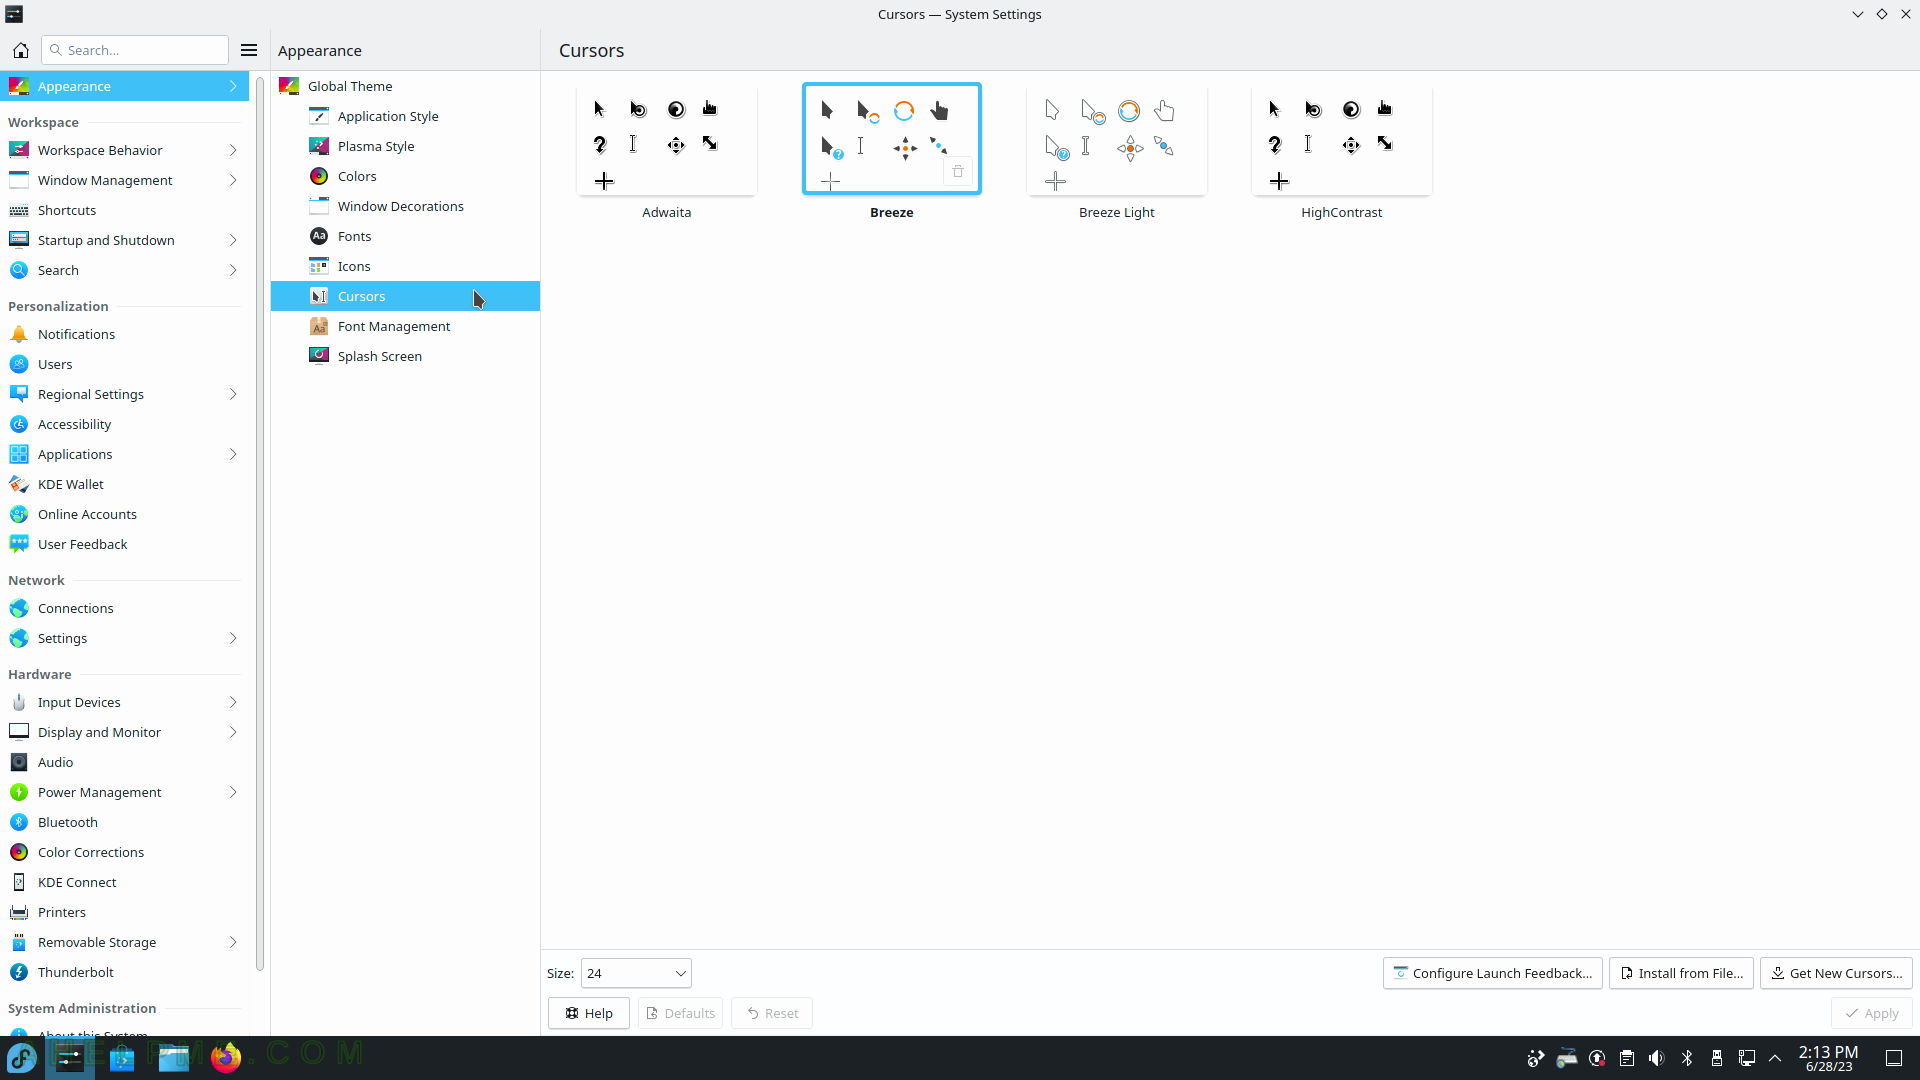Click Configure Launch Feedback button
Viewport: 1920px width, 1080px height.
1492,973
